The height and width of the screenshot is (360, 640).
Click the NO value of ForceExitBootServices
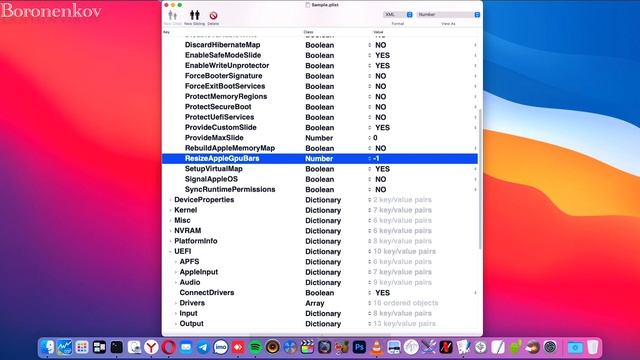[380, 86]
